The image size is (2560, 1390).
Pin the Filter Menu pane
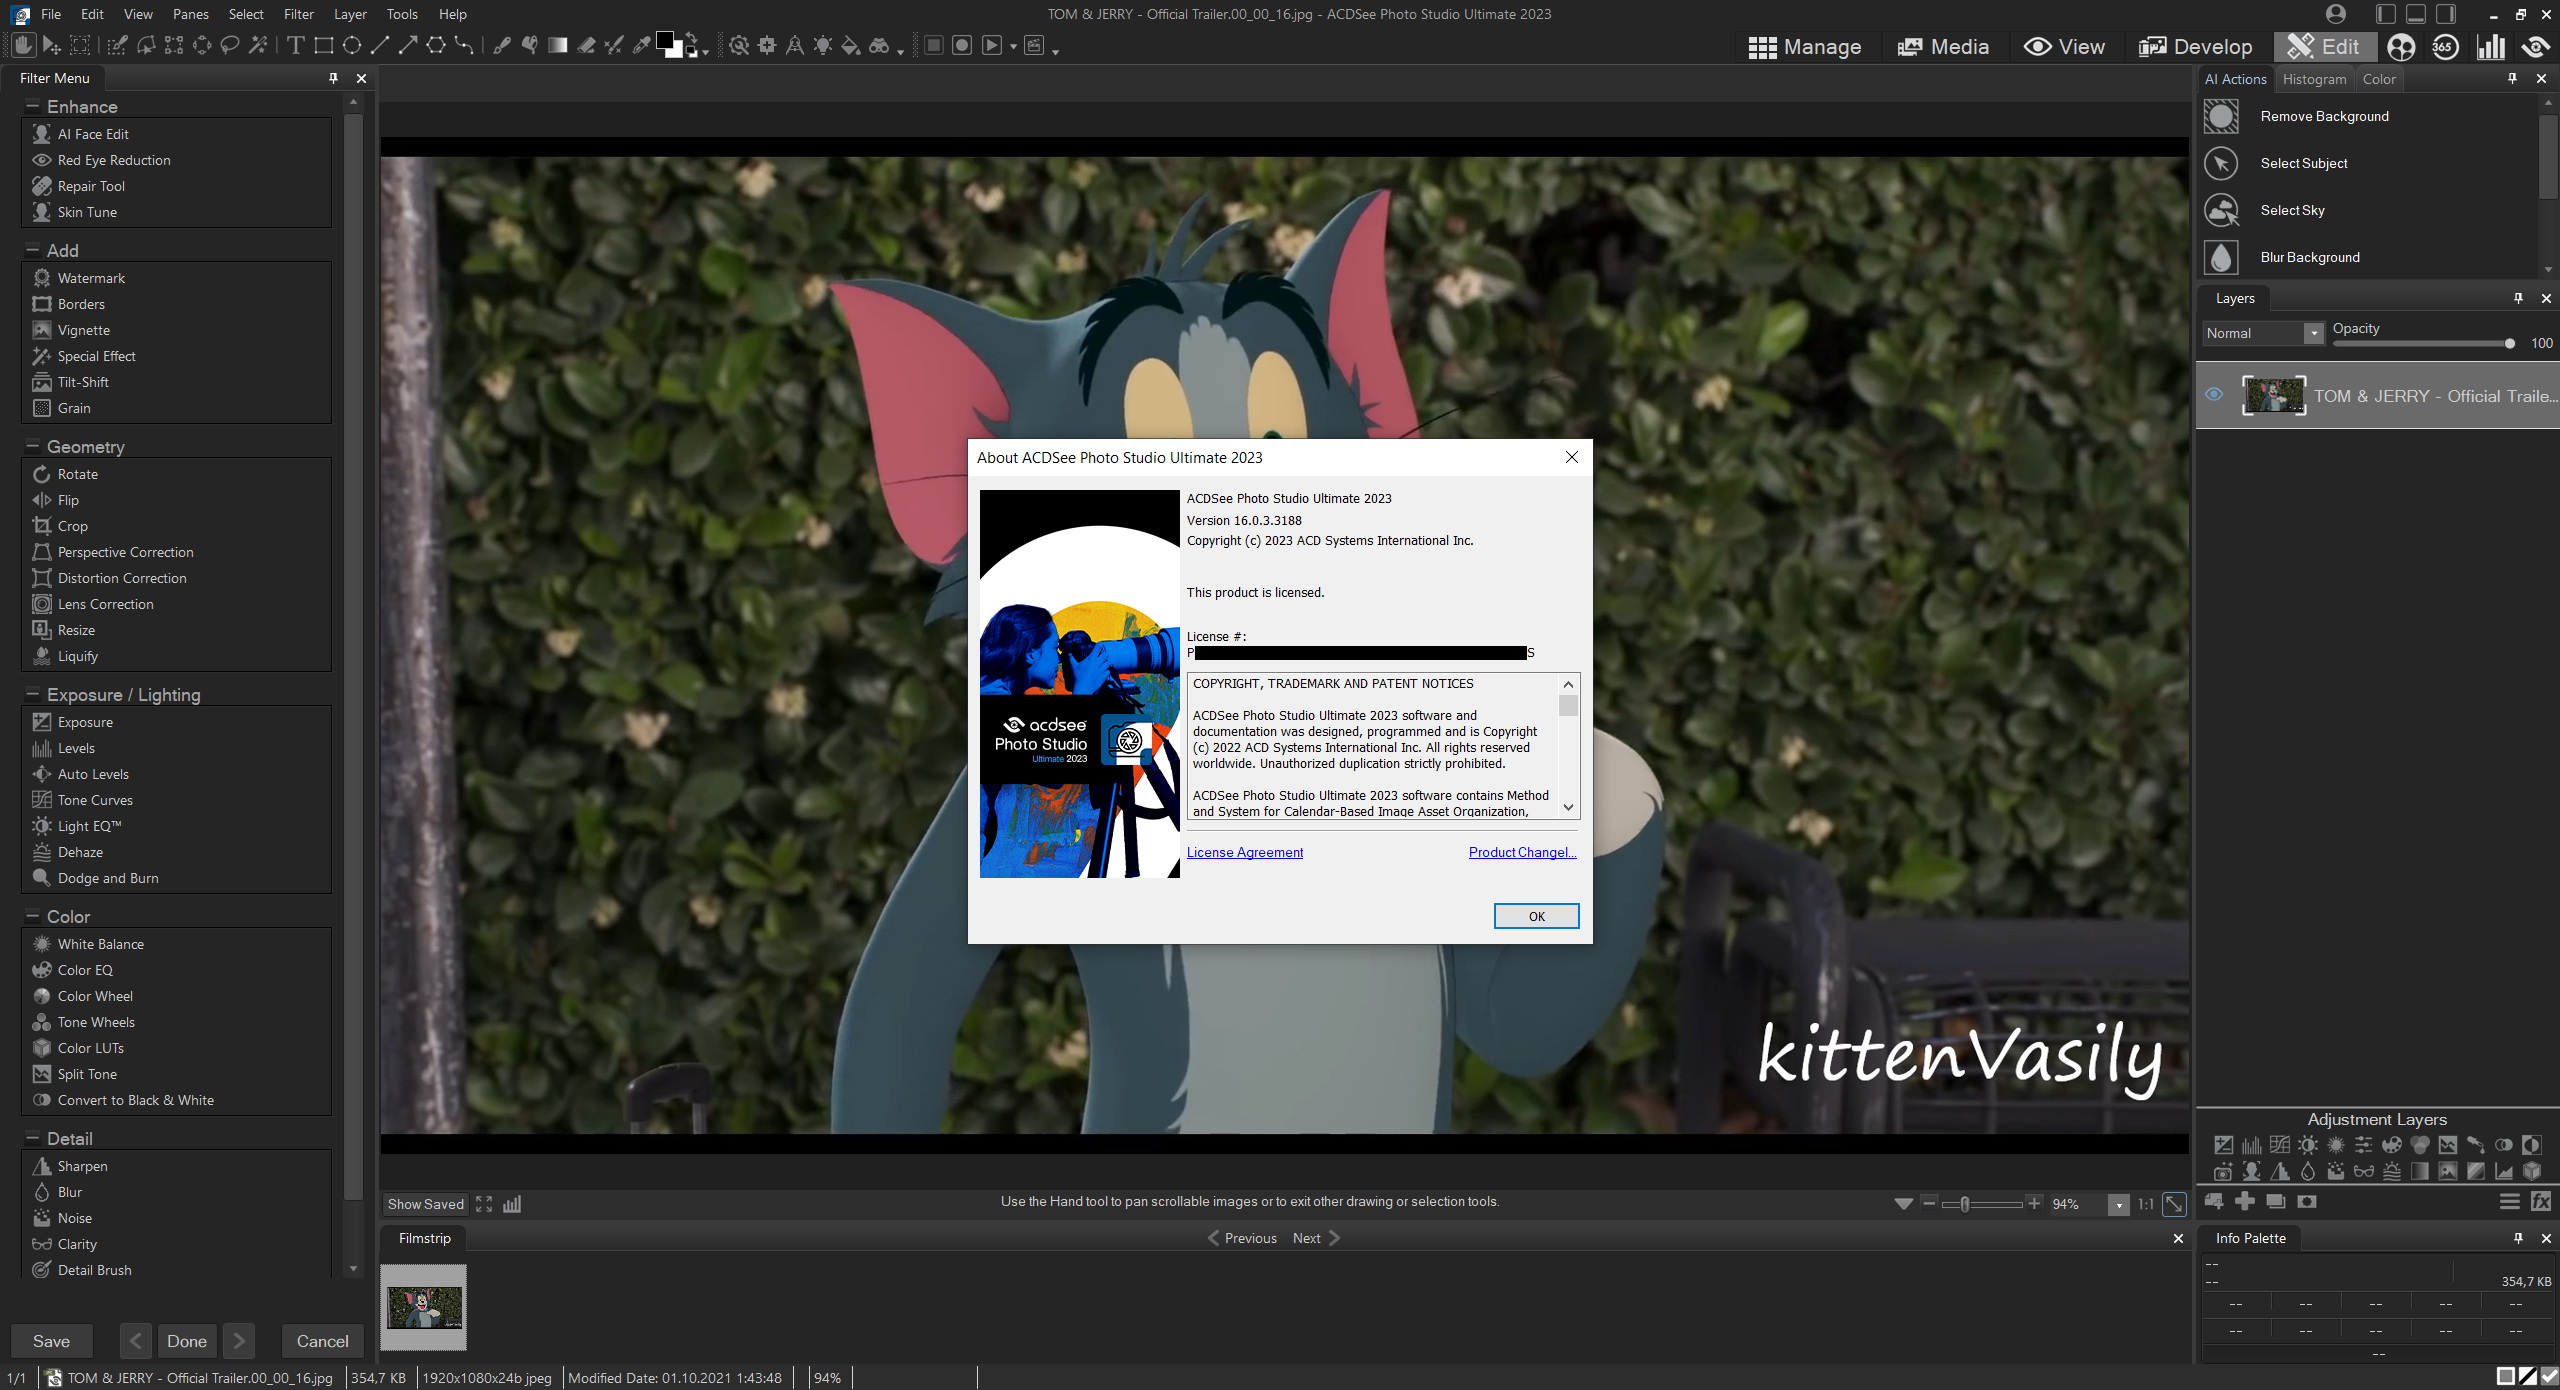point(333,78)
